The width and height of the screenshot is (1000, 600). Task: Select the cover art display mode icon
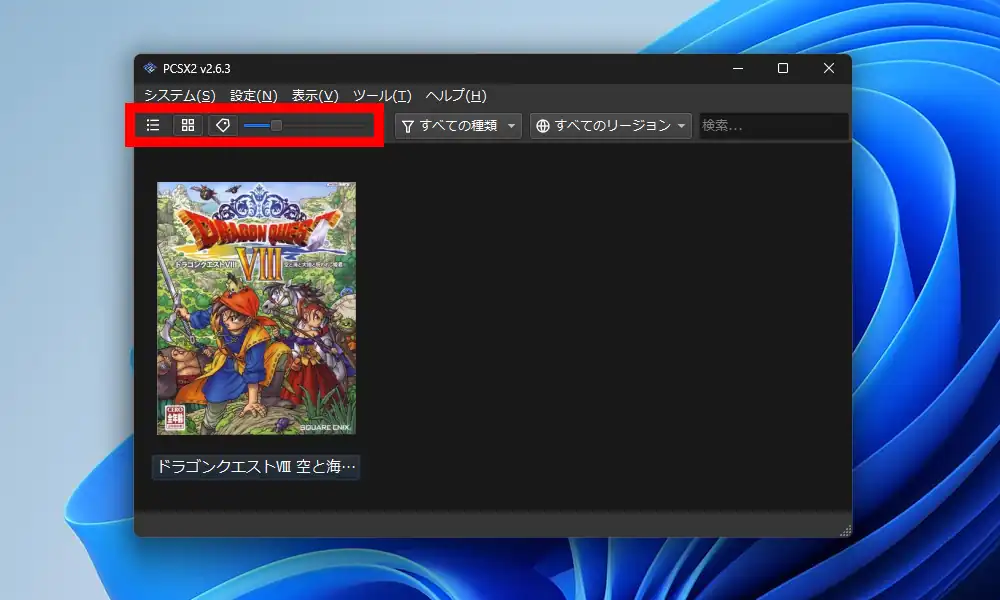coord(222,125)
